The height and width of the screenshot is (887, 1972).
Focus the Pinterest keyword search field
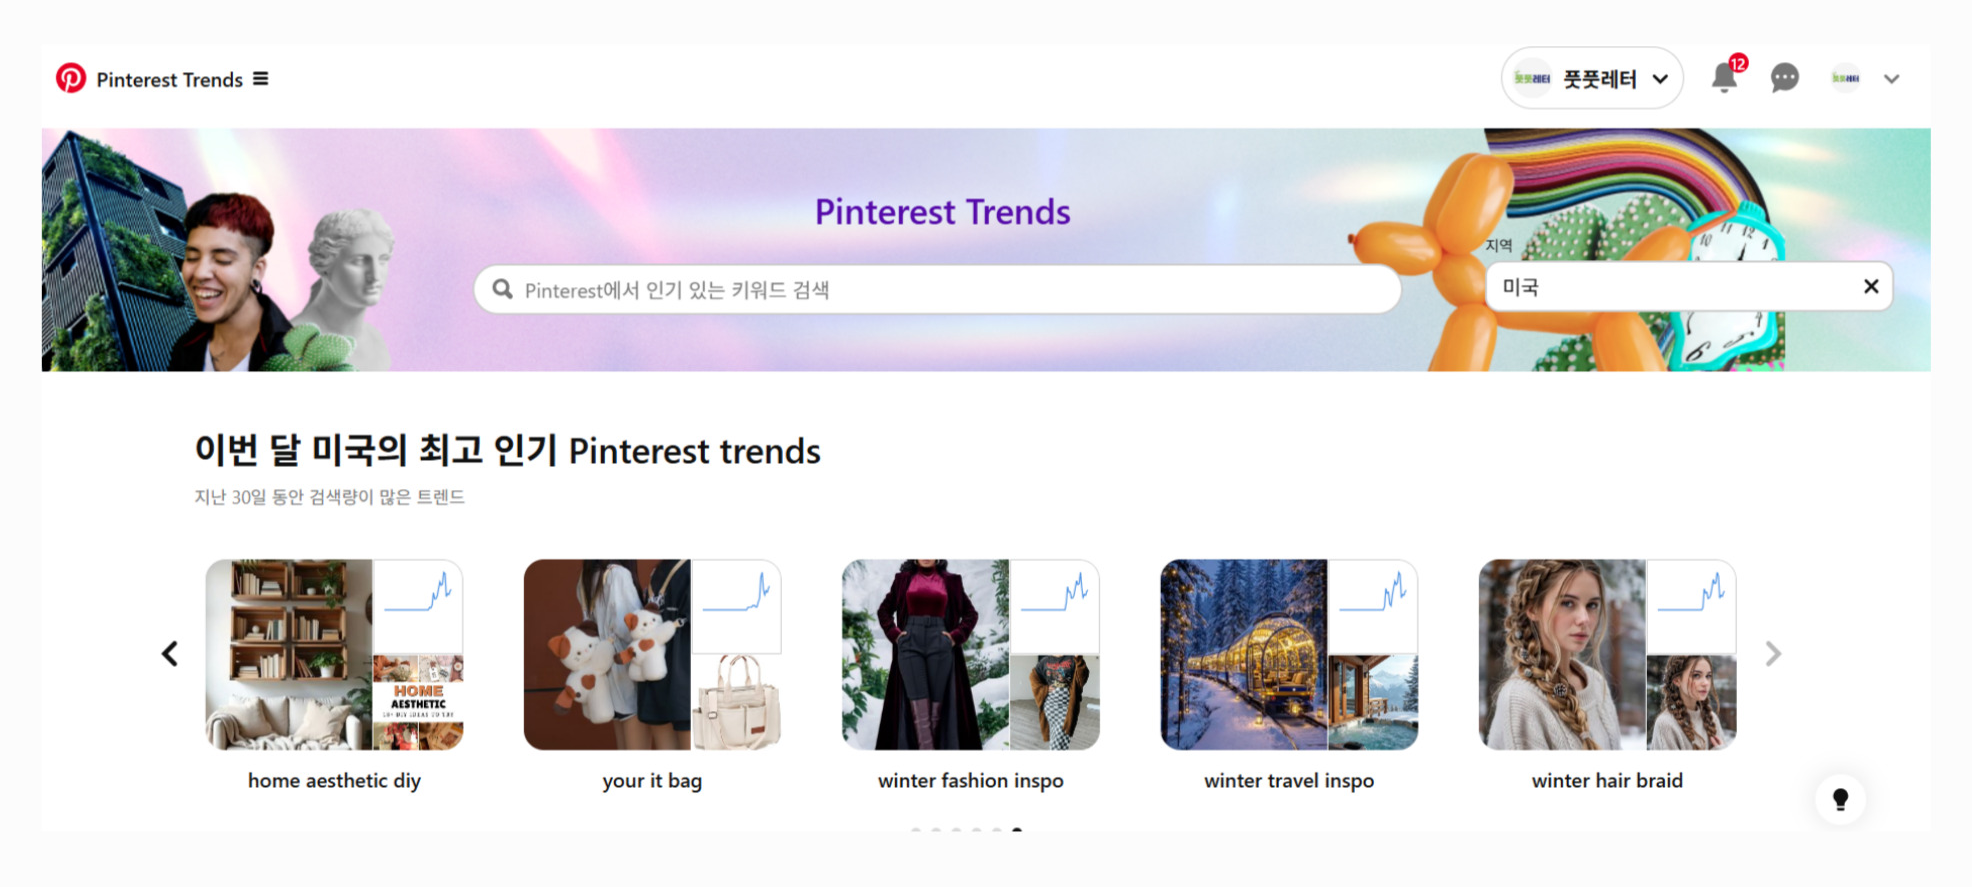point(937,289)
